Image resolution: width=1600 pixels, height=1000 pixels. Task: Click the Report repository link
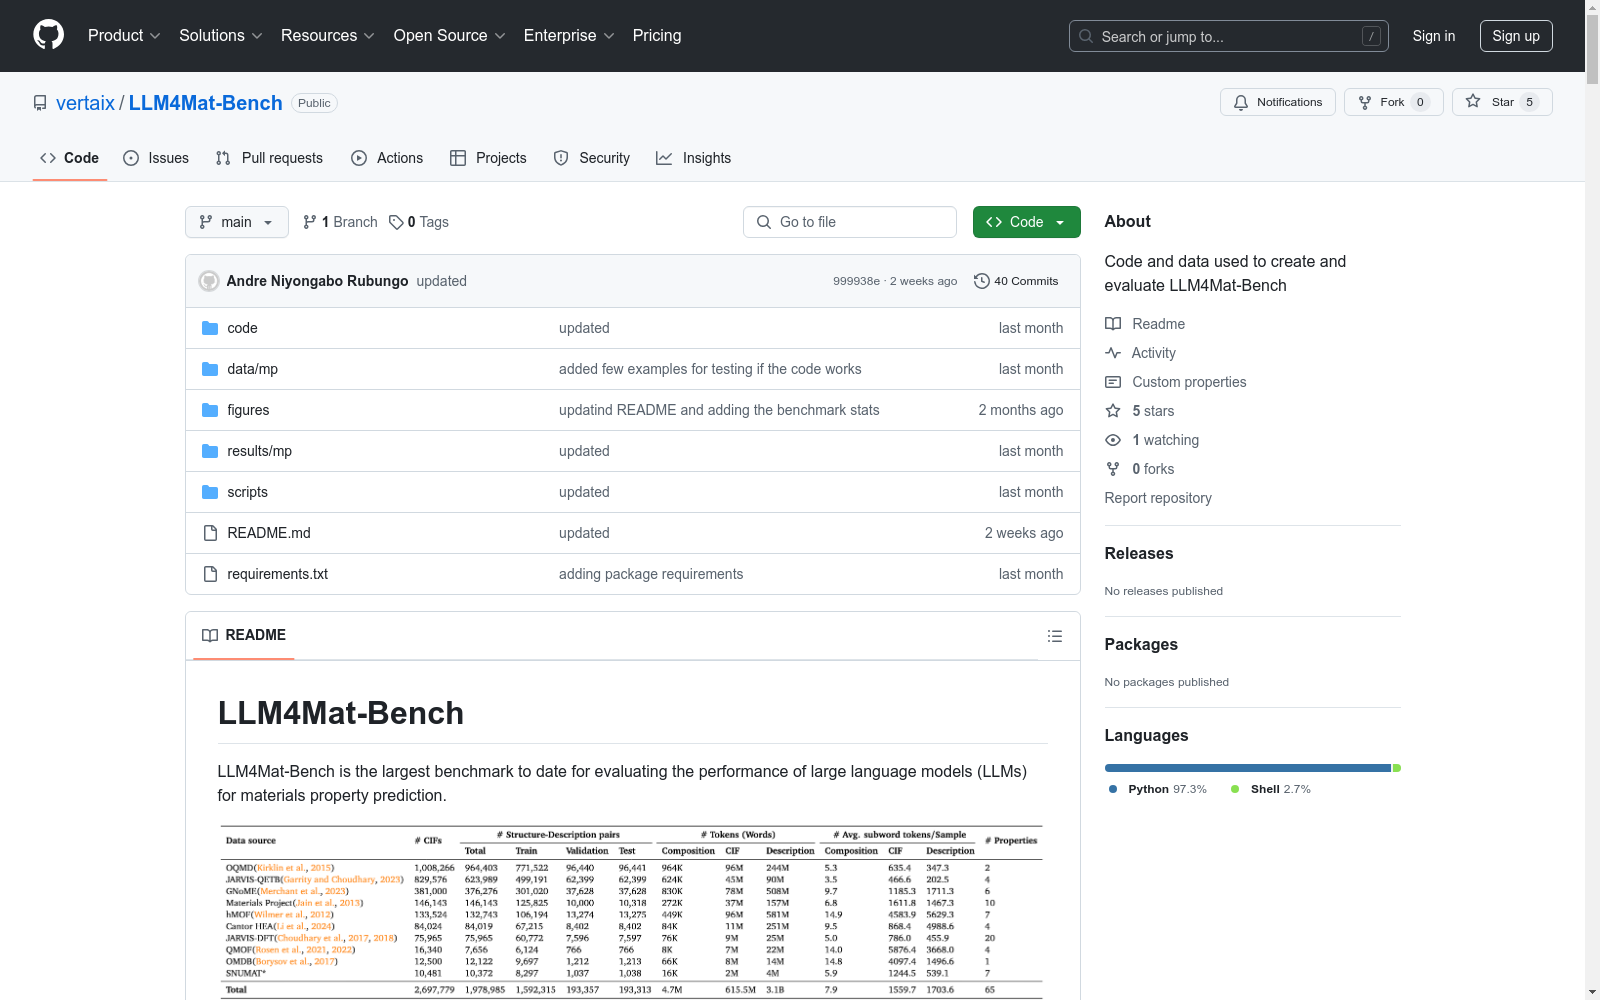pyautogui.click(x=1158, y=498)
